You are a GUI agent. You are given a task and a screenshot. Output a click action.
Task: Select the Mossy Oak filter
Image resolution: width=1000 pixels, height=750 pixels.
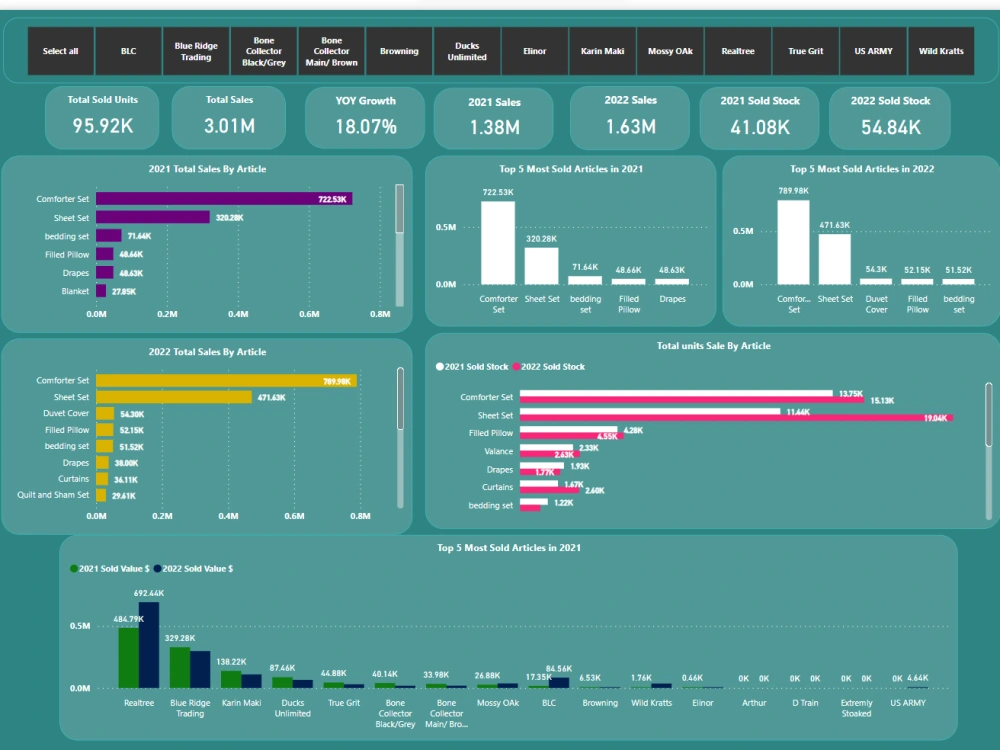click(x=670, y=51)
